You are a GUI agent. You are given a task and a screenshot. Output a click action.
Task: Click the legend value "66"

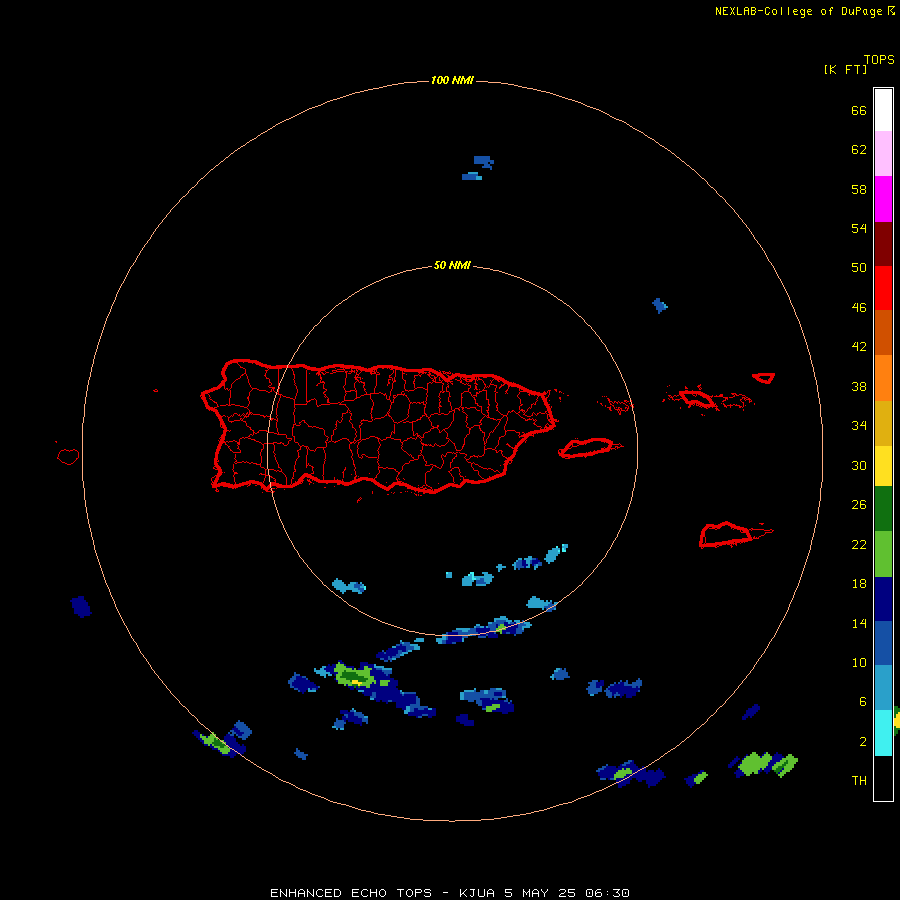859,111
